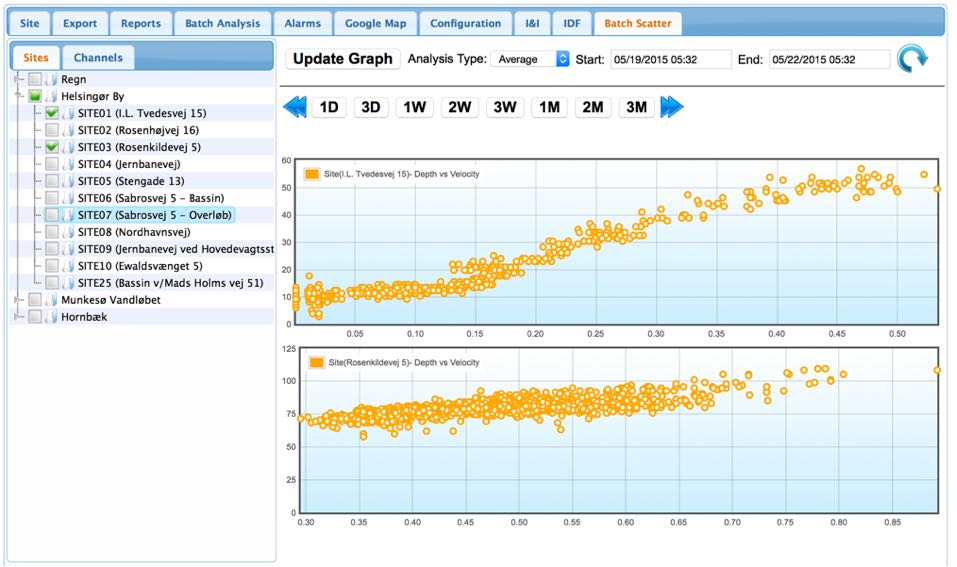The image size is (957, 567).
Task: Open the I&I tab
Action: (532, 24)
